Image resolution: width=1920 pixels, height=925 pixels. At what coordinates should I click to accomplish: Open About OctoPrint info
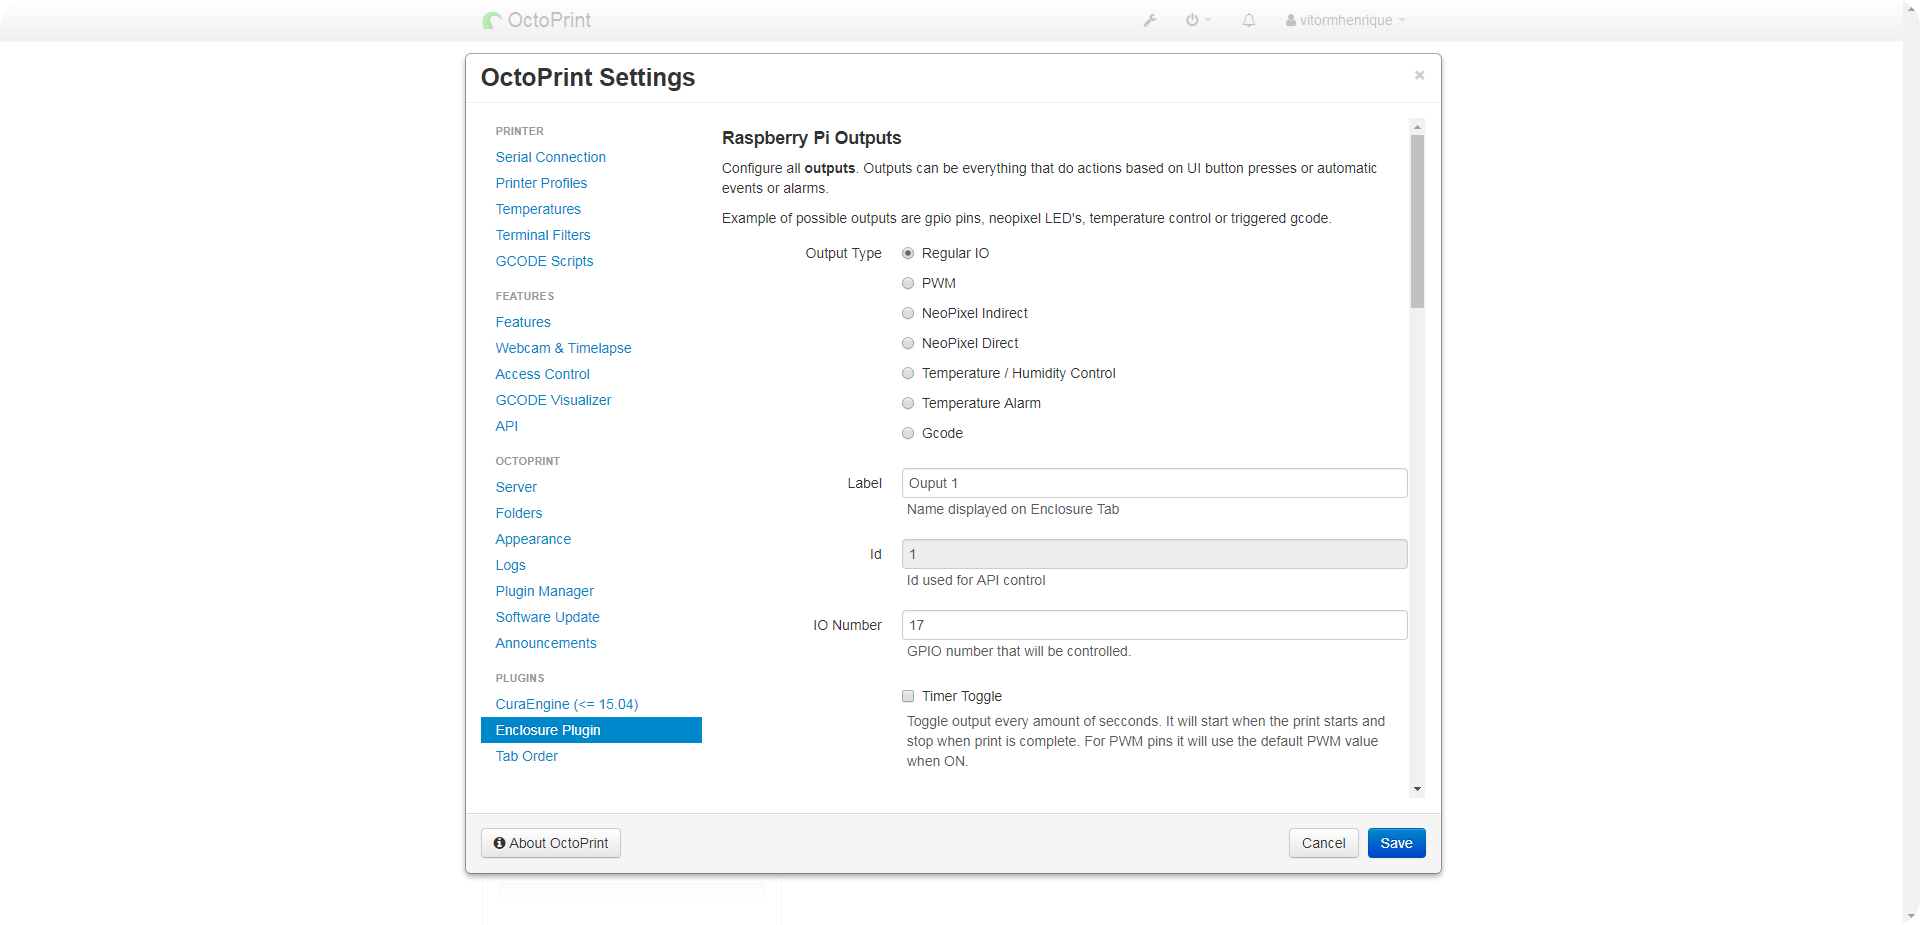click(551, 843)
